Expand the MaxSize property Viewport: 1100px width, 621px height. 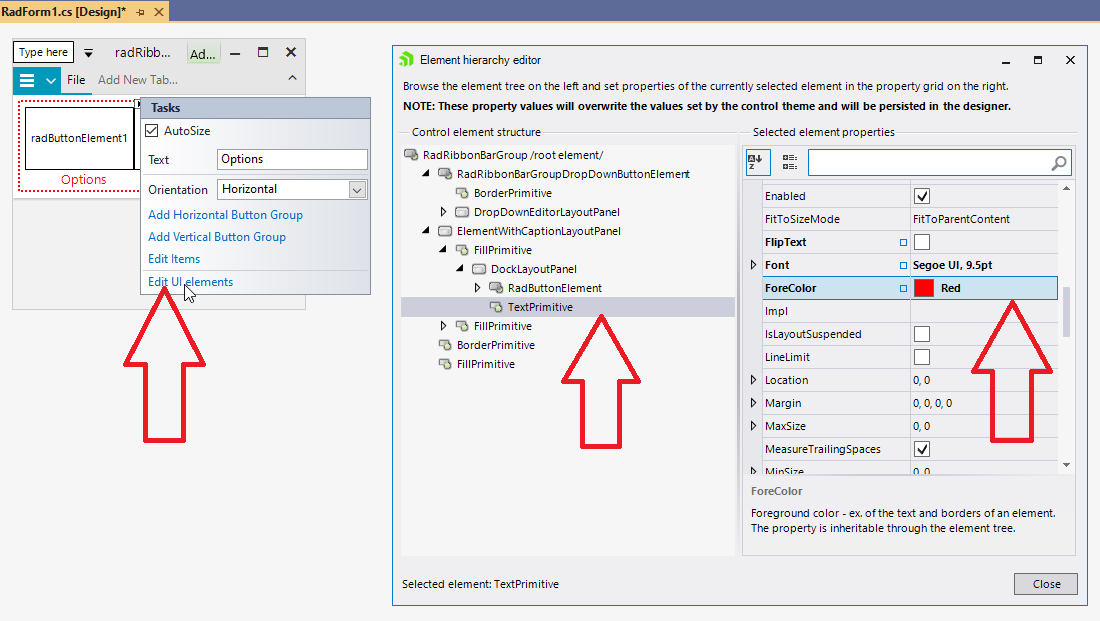[753, 426]
